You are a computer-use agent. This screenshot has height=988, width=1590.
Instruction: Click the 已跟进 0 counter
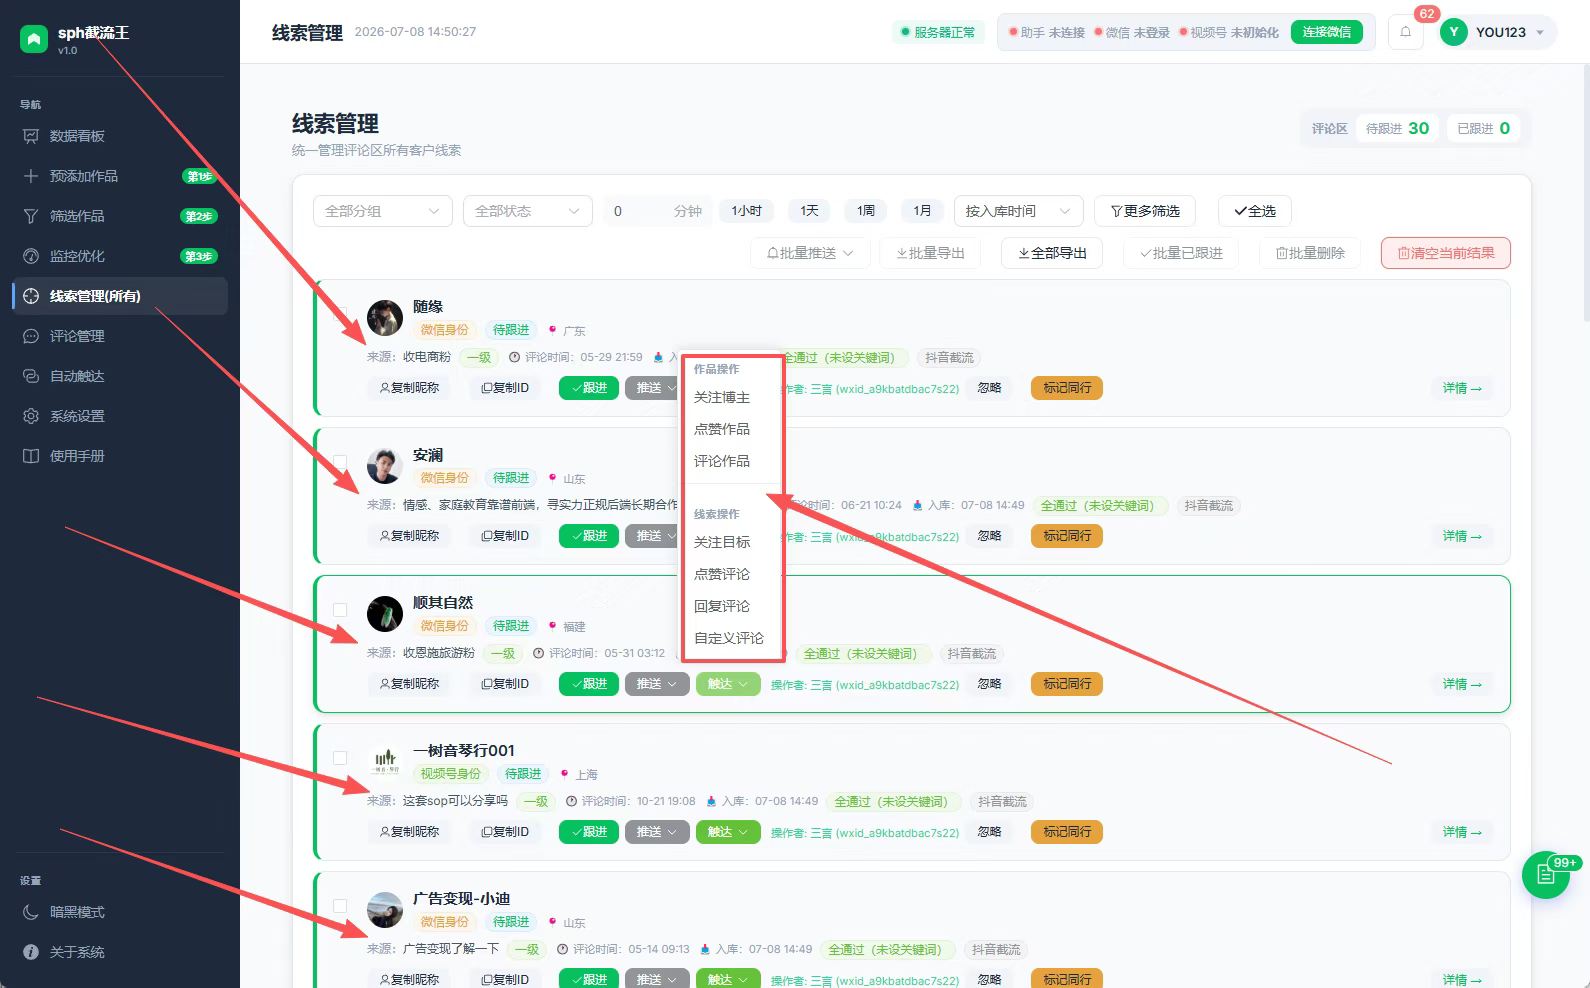1483,129
